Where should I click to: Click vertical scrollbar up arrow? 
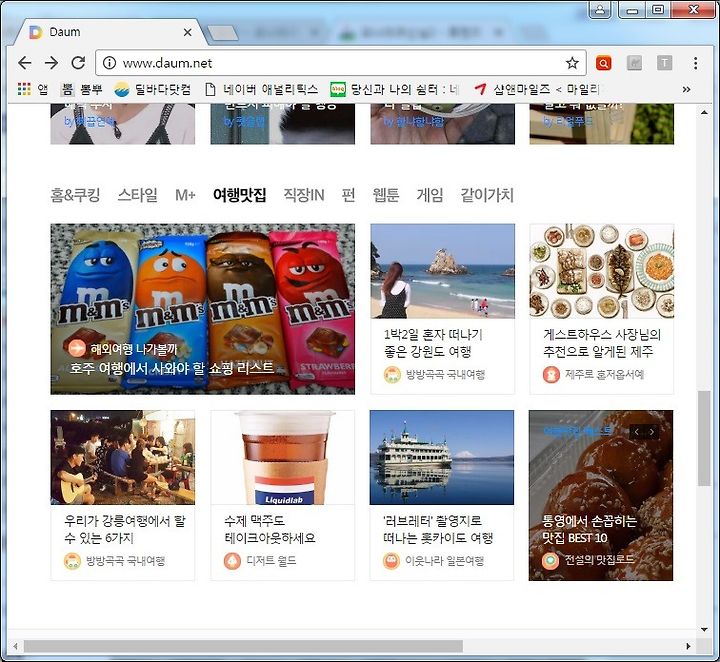[704, 112]
